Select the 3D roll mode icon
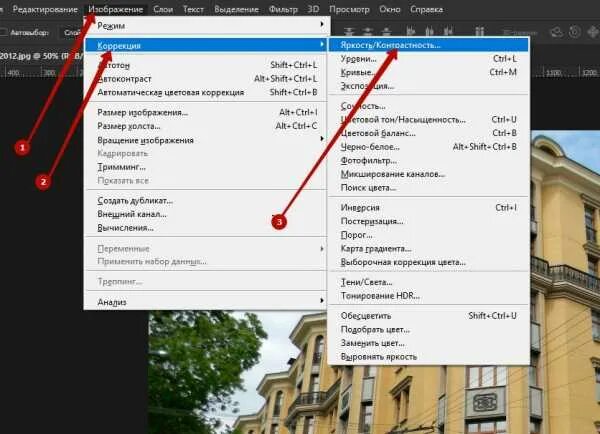This screenshot has height=434, width=600. (575, 32)
